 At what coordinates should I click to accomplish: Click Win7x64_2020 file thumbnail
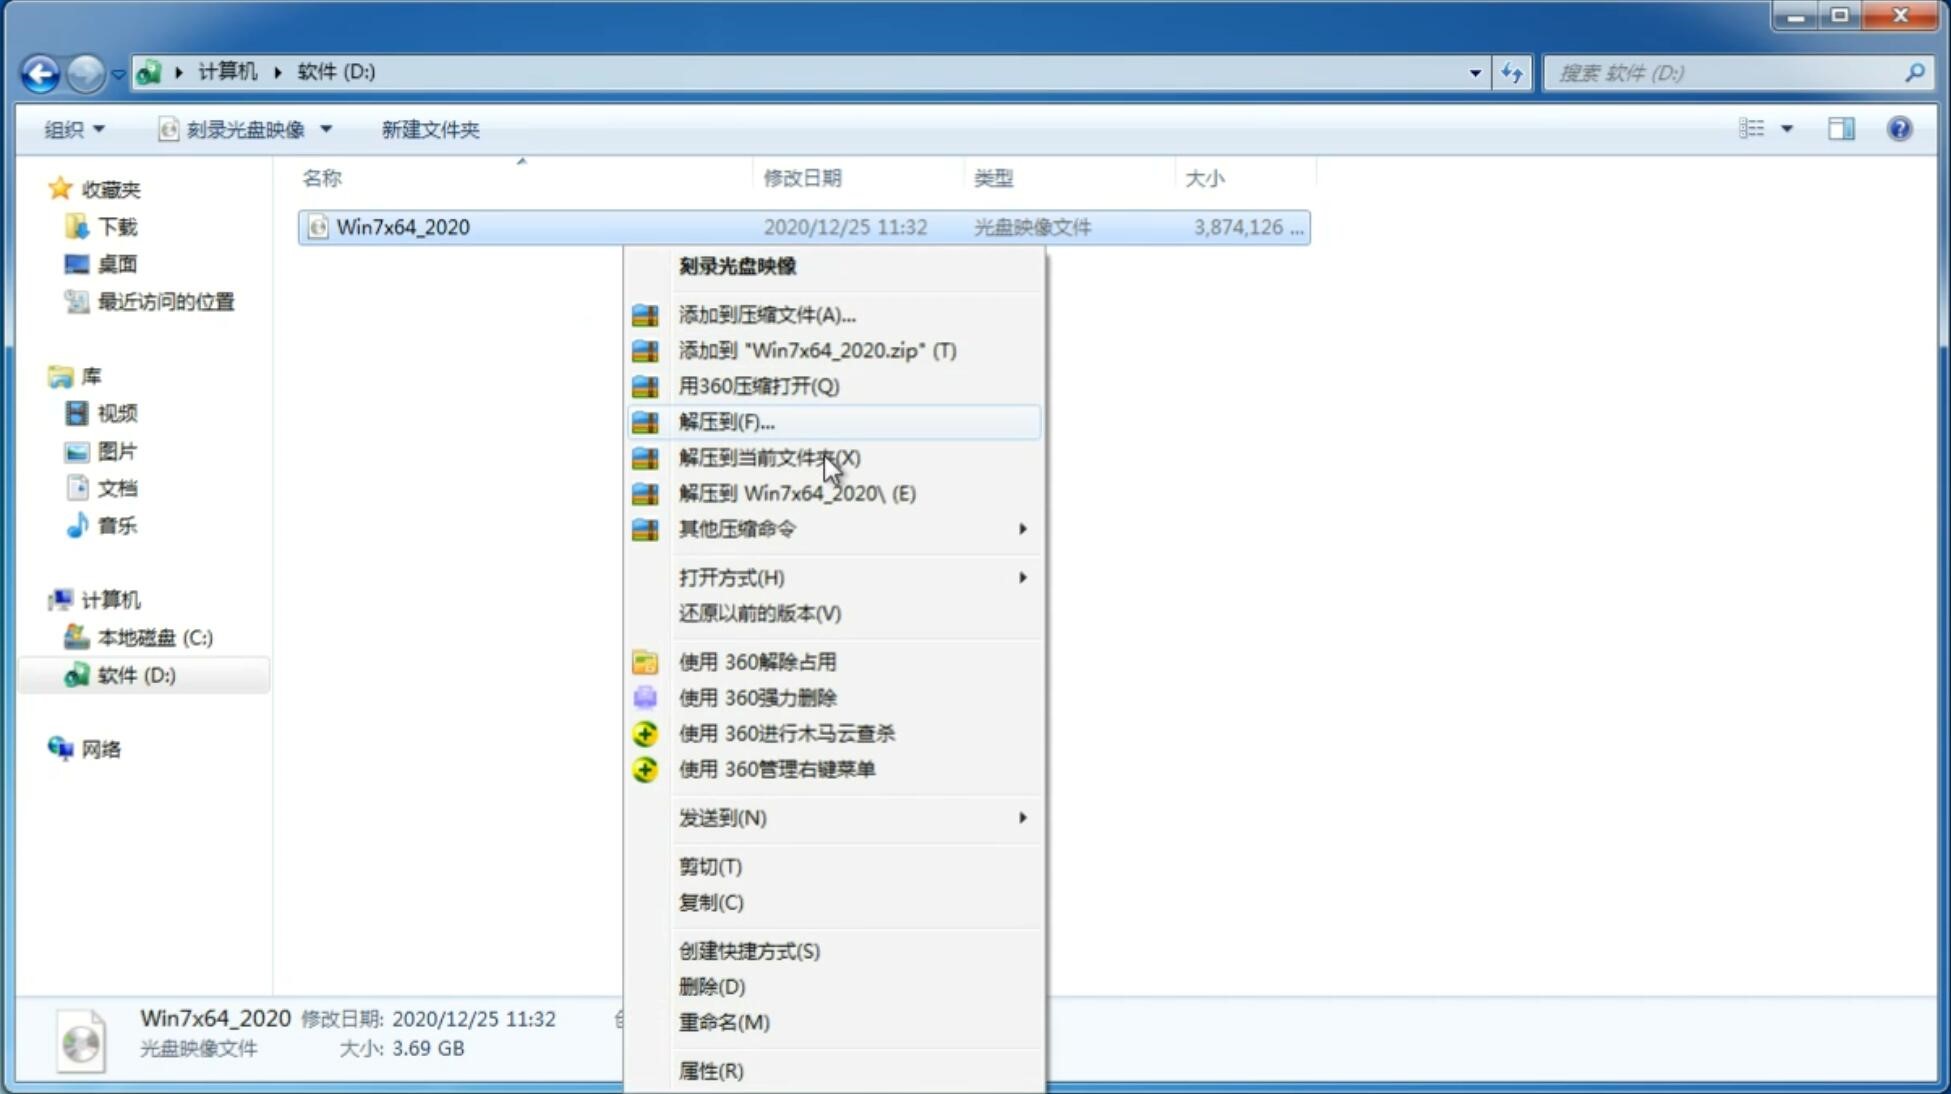(318, 227)
